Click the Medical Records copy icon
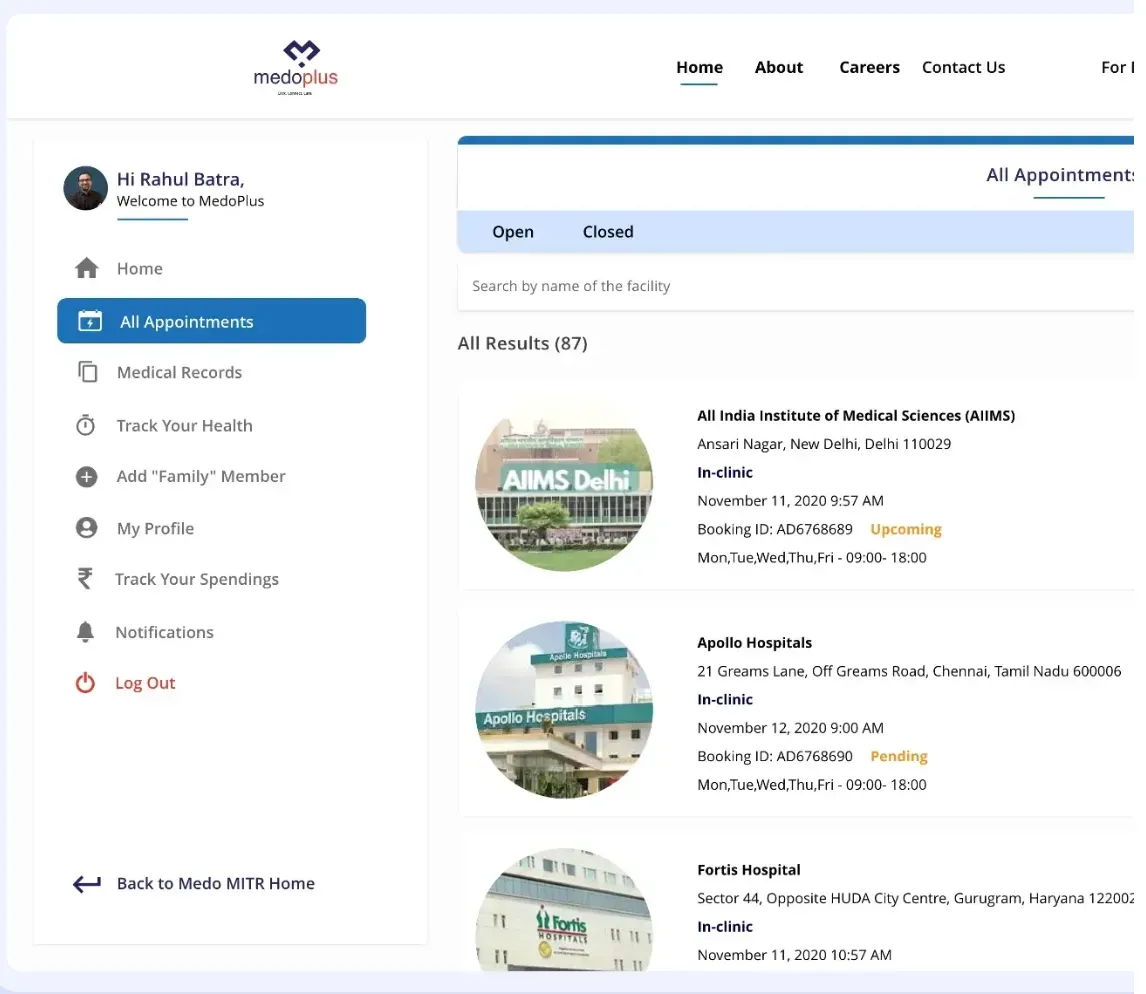This screenshot has height=994, width=1146. (x=87, y=372)
